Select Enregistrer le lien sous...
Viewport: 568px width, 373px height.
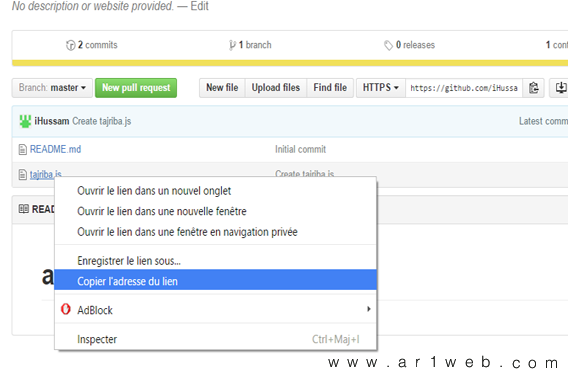coord(216,261)
